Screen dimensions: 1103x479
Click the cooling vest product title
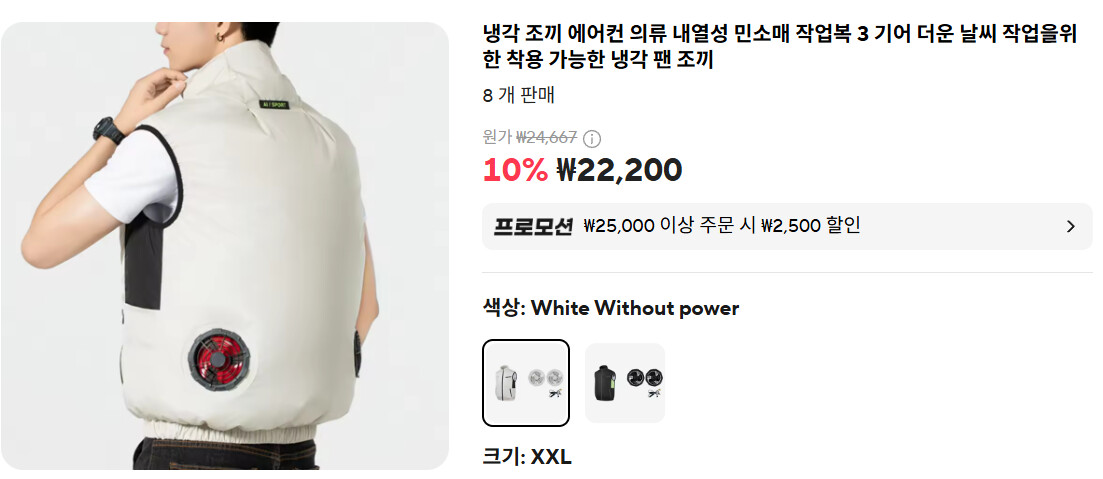pos(780,48)
